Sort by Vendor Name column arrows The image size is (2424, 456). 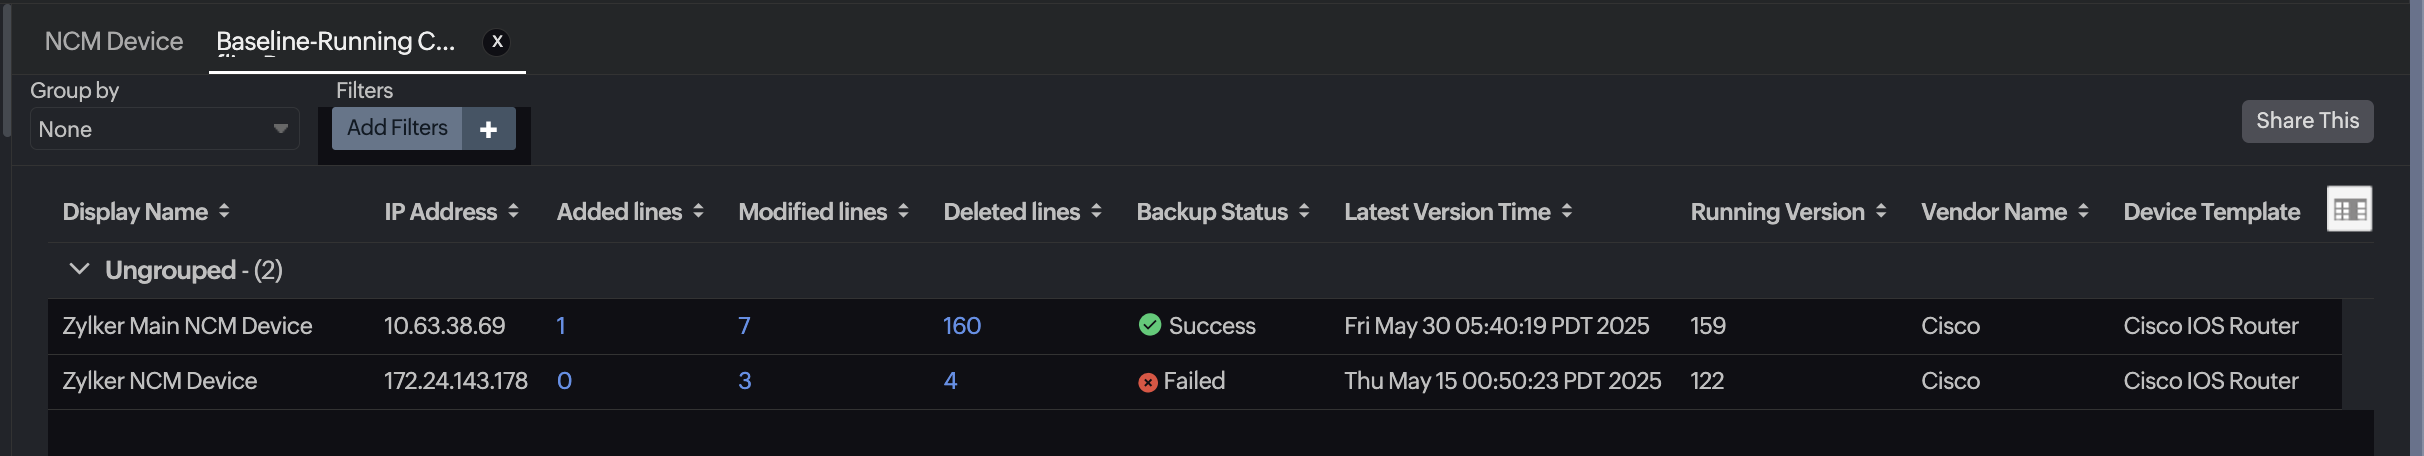point(2083,211)
